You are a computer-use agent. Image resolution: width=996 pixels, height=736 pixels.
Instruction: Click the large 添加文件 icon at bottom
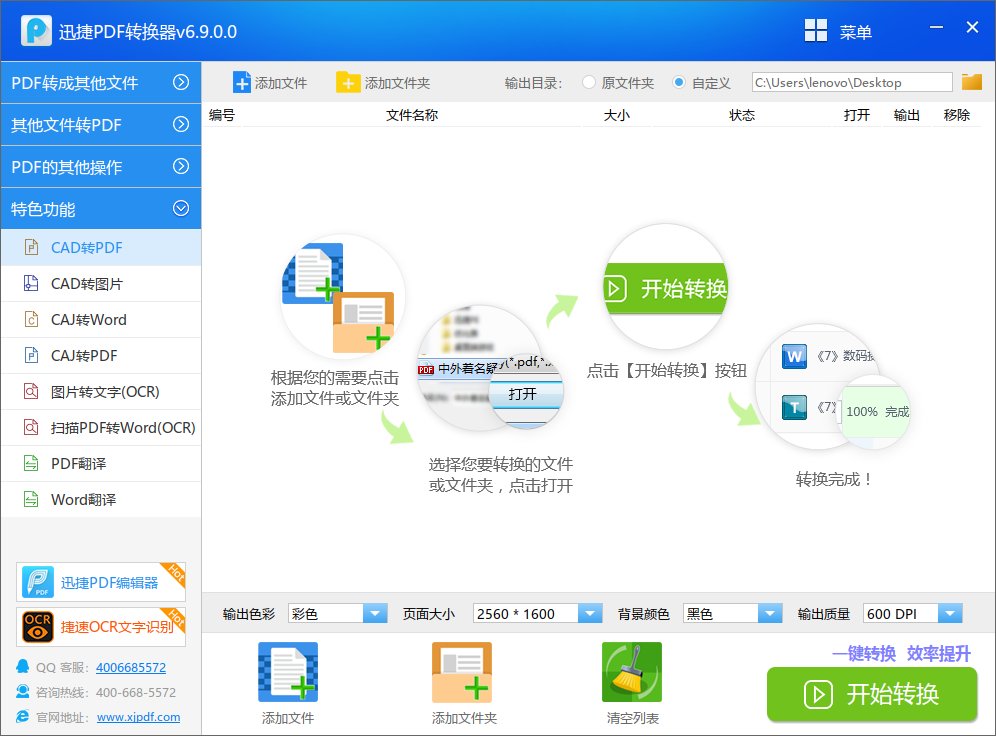coord(288,672)
